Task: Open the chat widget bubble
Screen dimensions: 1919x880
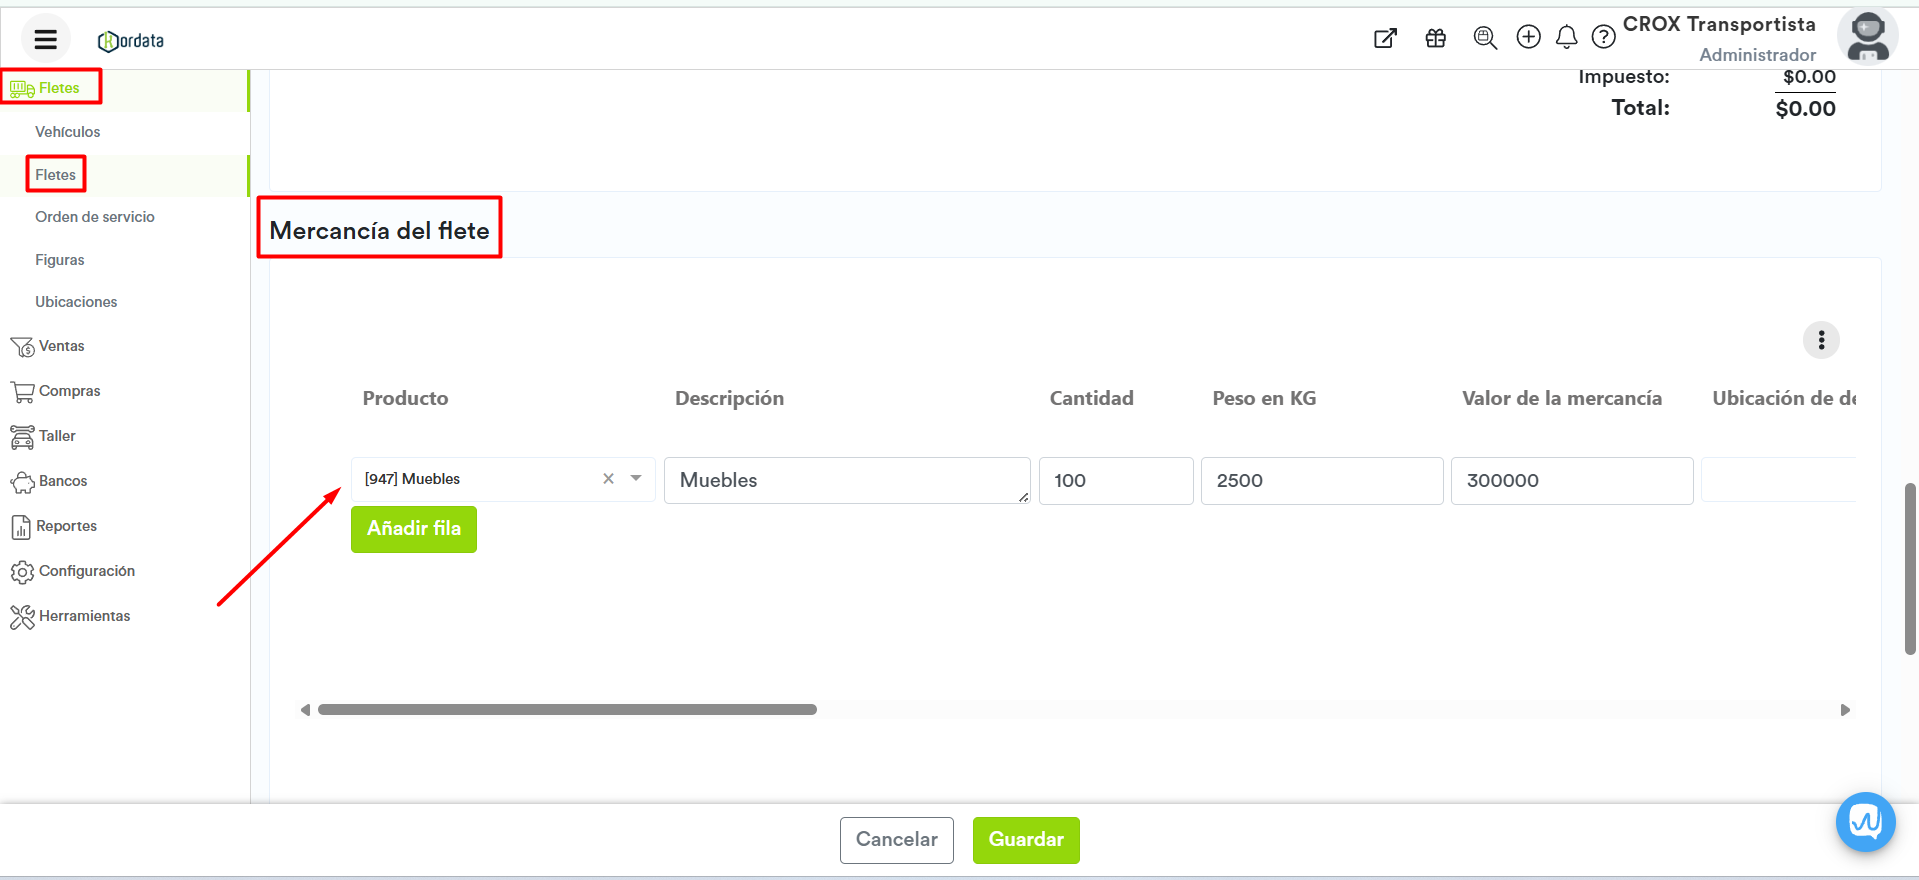Action: 1865,822
